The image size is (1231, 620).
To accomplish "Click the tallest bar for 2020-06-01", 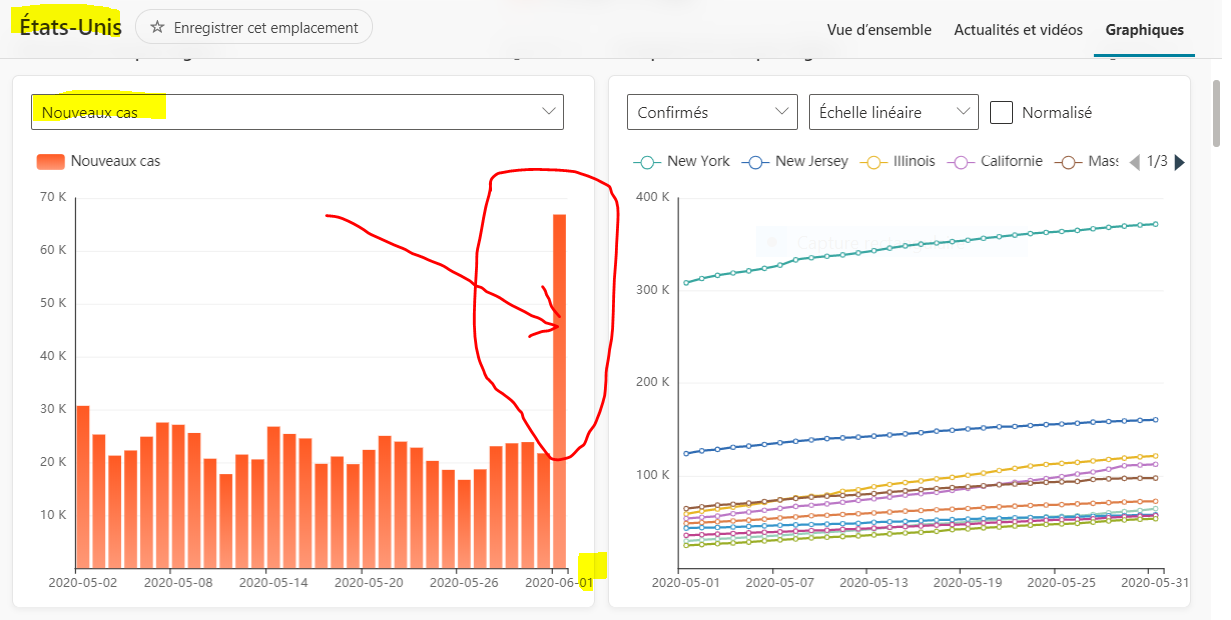I will (x=559, y=390).
